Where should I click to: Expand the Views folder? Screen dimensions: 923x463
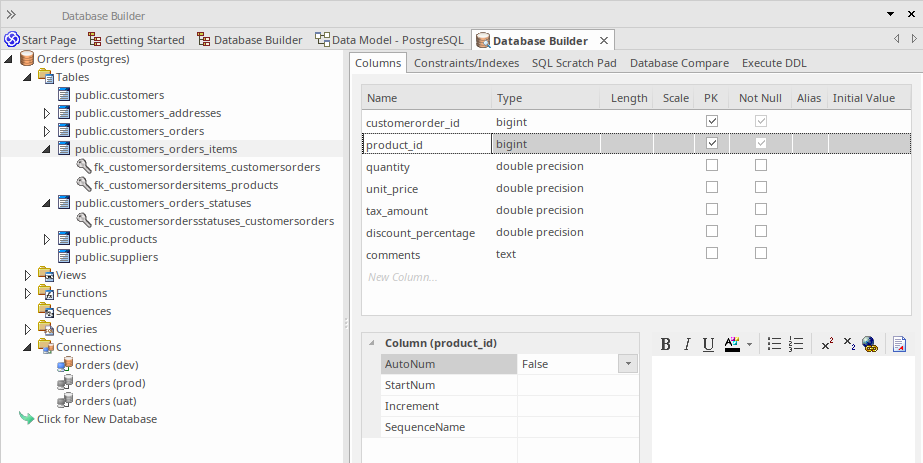point(28,275)
